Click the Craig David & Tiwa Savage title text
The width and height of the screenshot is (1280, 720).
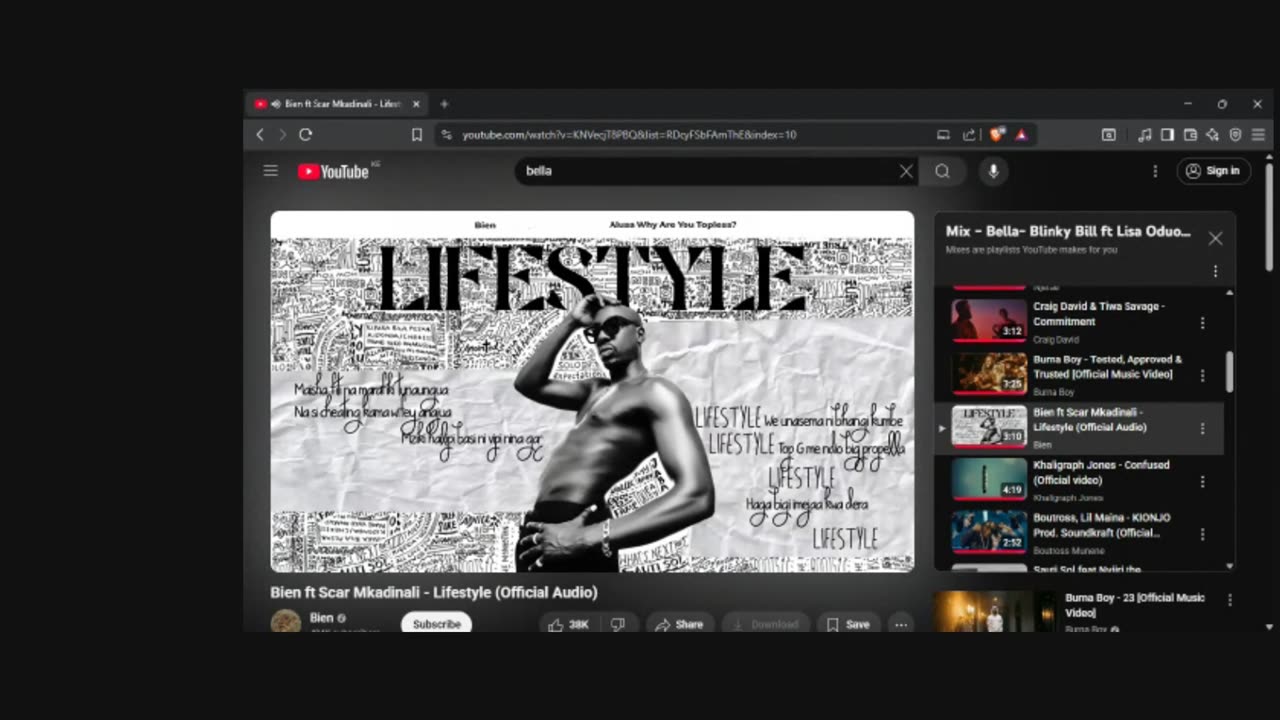(1099, 314)
